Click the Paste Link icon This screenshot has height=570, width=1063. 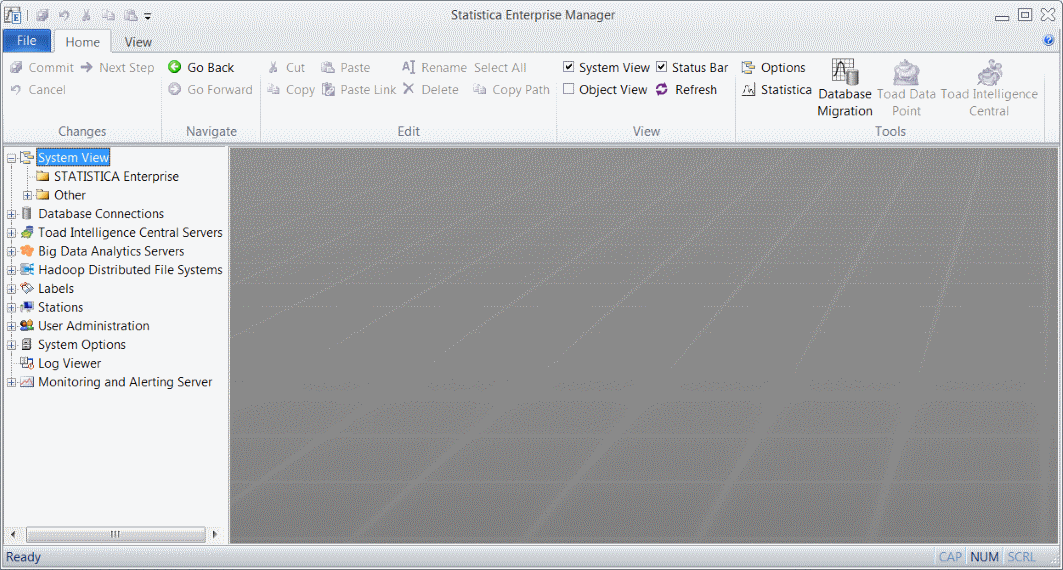pos(328,89)
